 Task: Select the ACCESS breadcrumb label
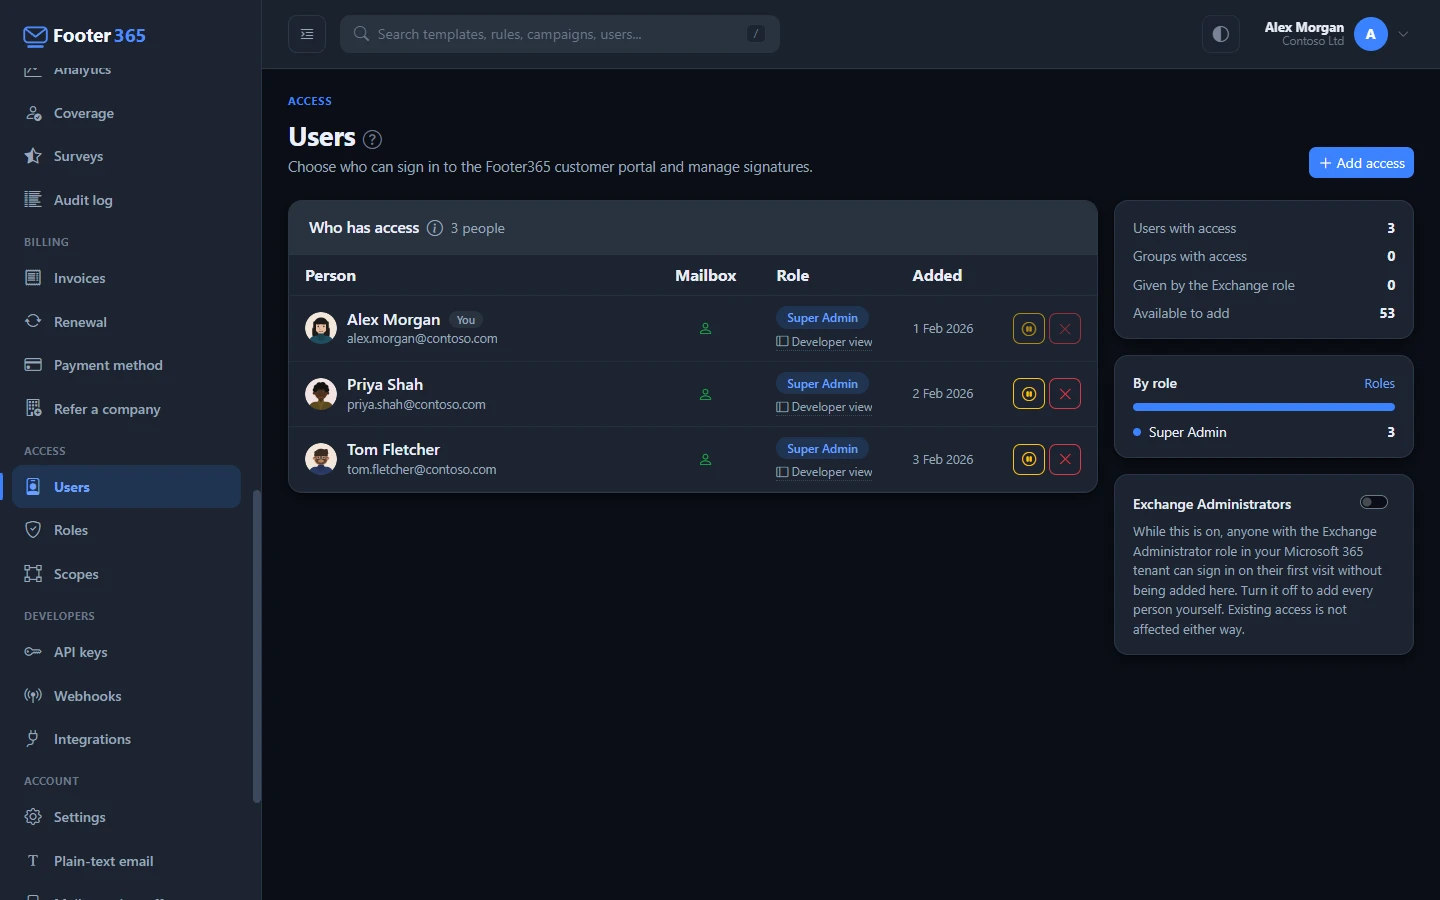pyautogui.click(x=310, y=101)
